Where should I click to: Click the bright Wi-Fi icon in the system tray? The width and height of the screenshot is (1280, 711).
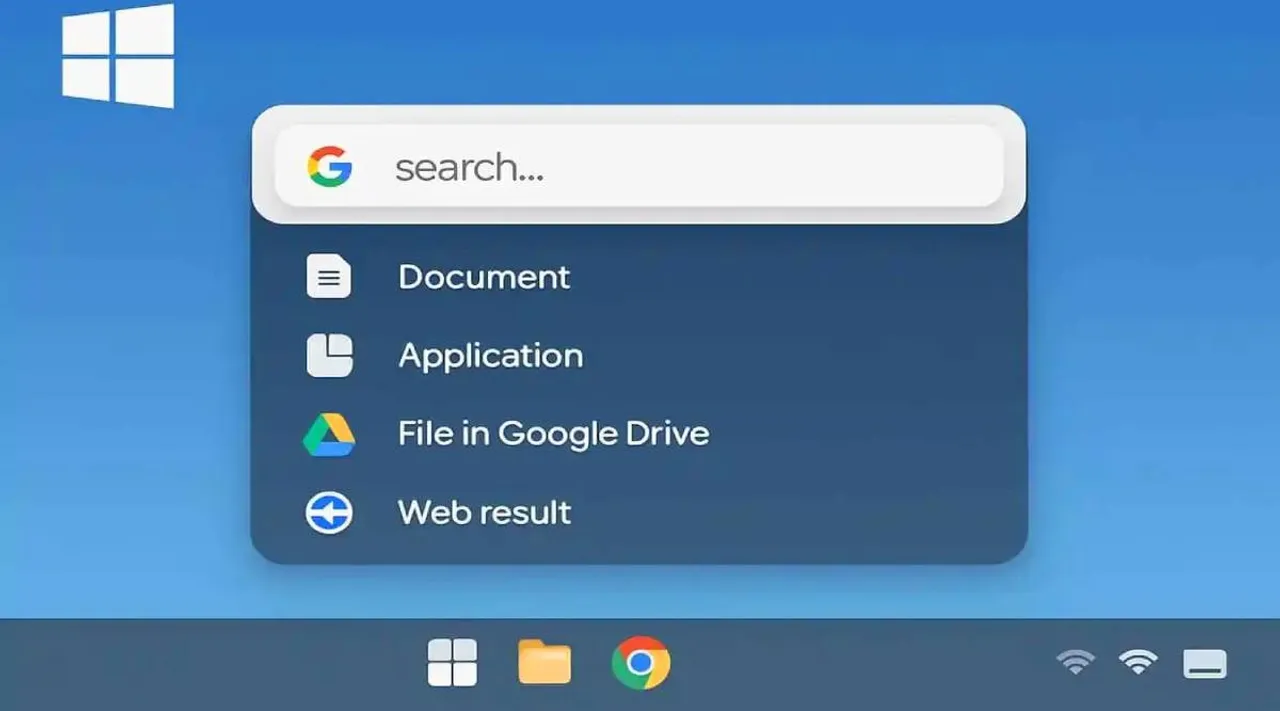pyautogui.click(x=1138, y=662)
